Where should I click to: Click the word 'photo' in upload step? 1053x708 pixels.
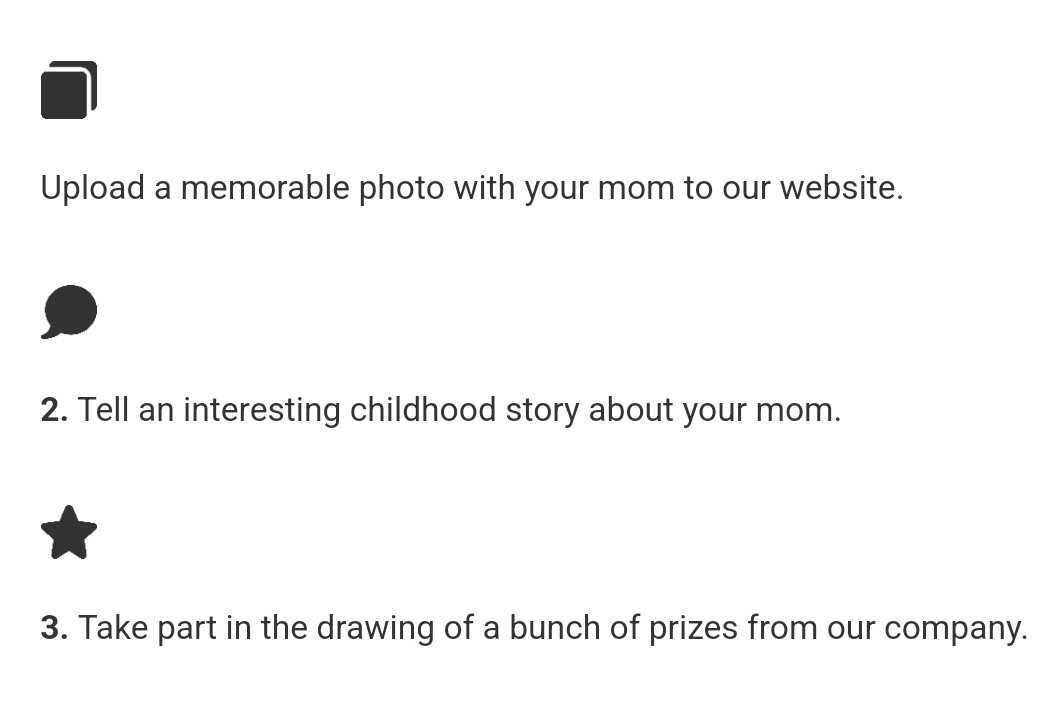coord(401,188)
